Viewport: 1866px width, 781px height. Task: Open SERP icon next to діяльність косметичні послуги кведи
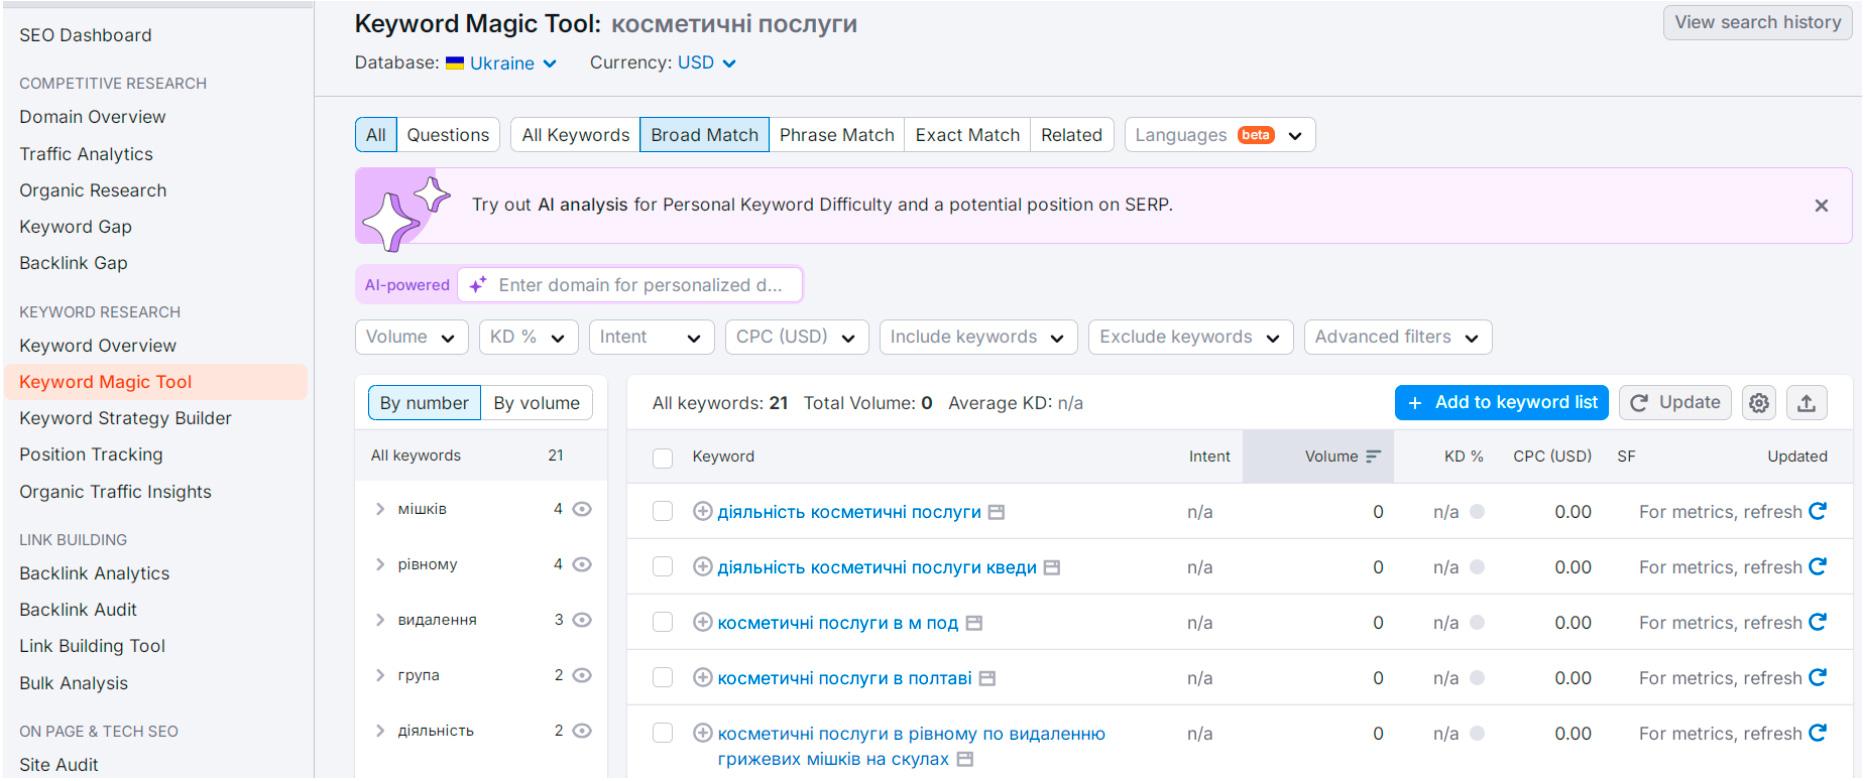coord(1051,568)
